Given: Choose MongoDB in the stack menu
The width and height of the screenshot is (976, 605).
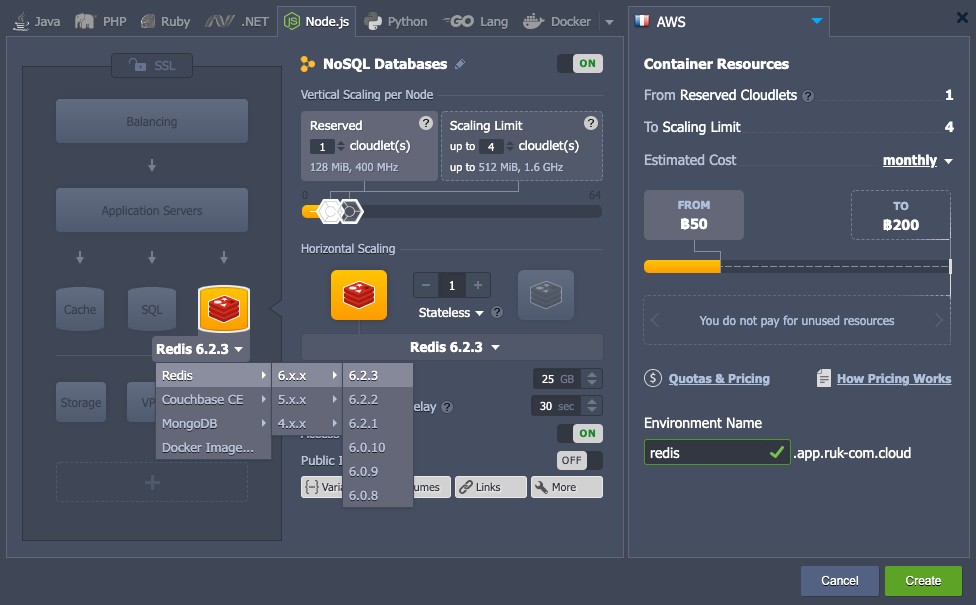Looking at the screenshot, I should coord(214,423).
